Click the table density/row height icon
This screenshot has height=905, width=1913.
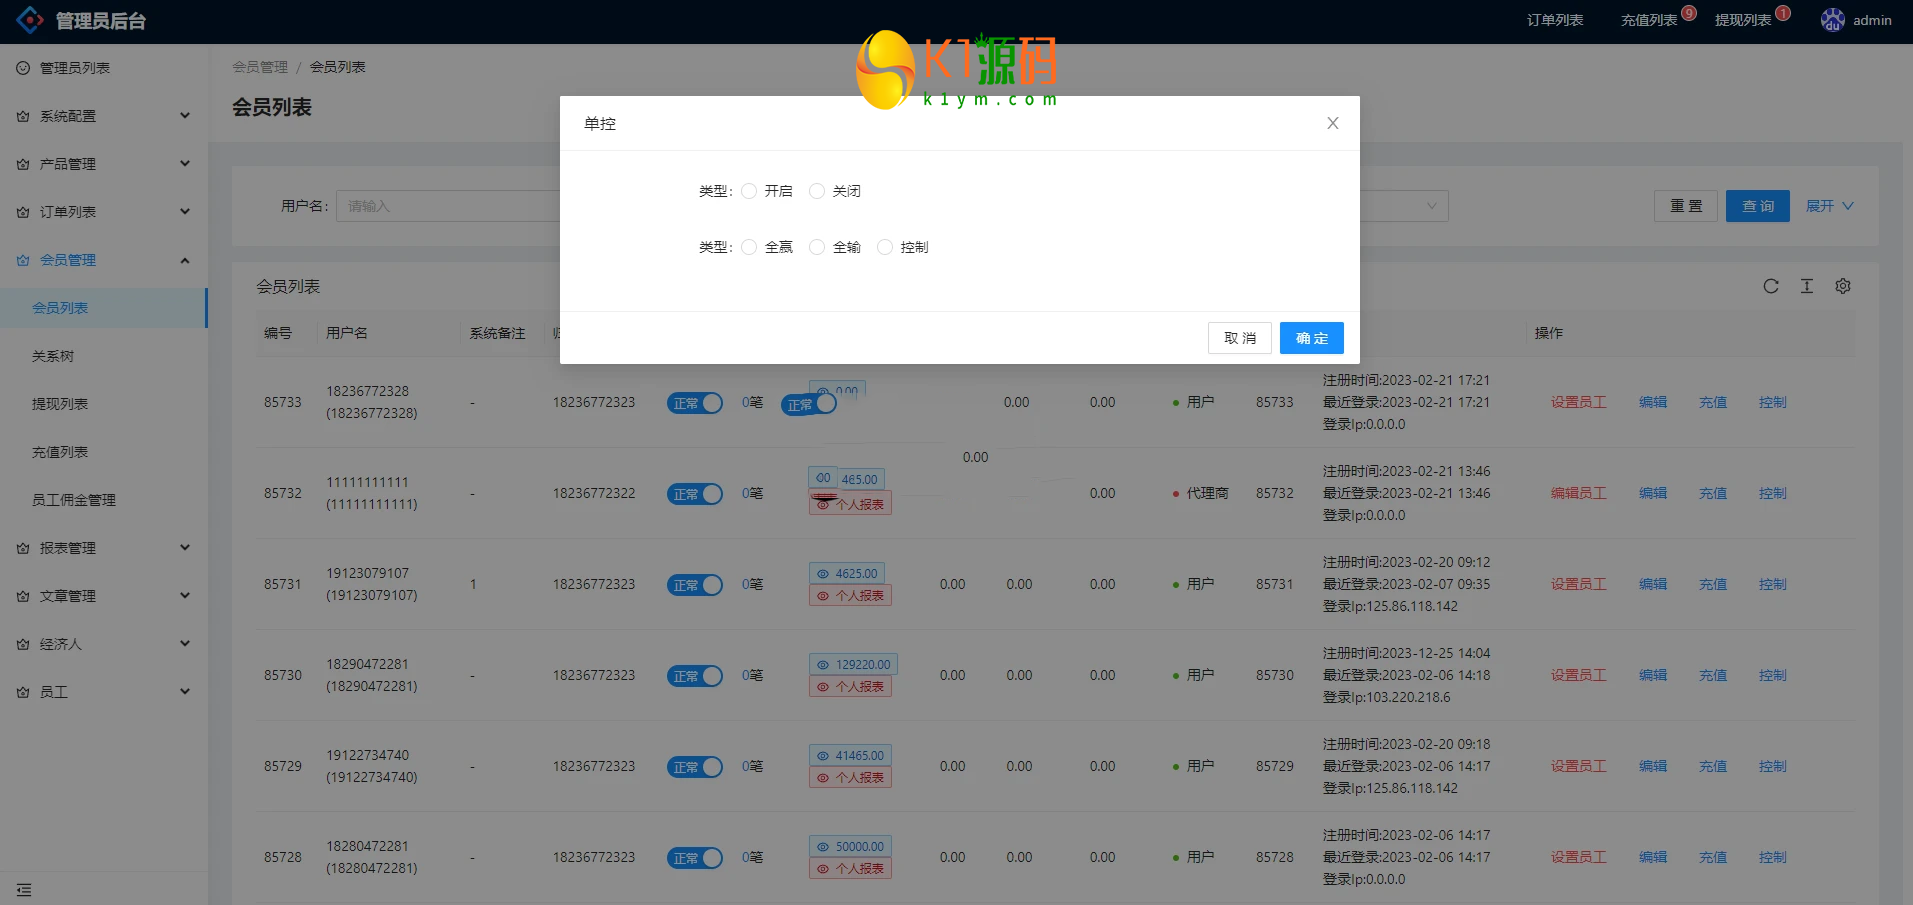click(1806, 286)
